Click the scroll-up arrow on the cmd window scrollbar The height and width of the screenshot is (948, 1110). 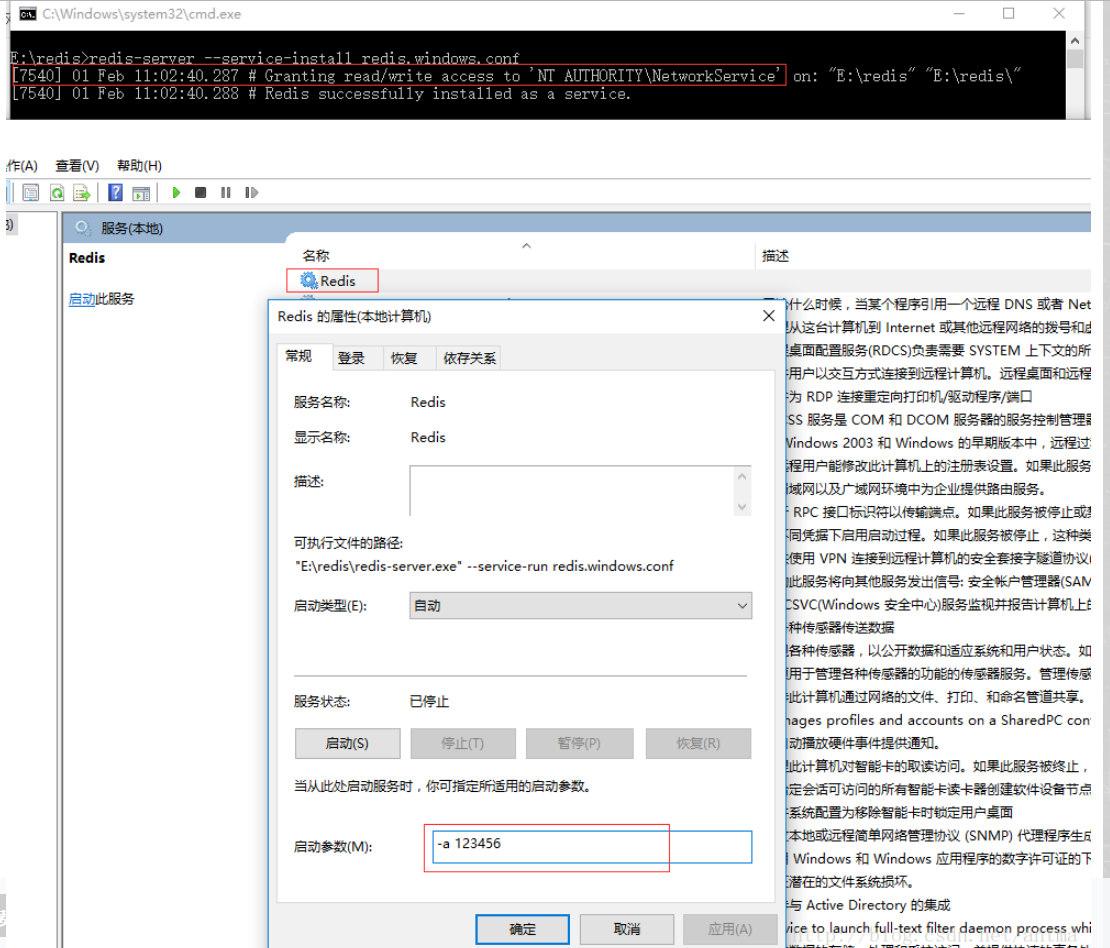(1077, 40)
